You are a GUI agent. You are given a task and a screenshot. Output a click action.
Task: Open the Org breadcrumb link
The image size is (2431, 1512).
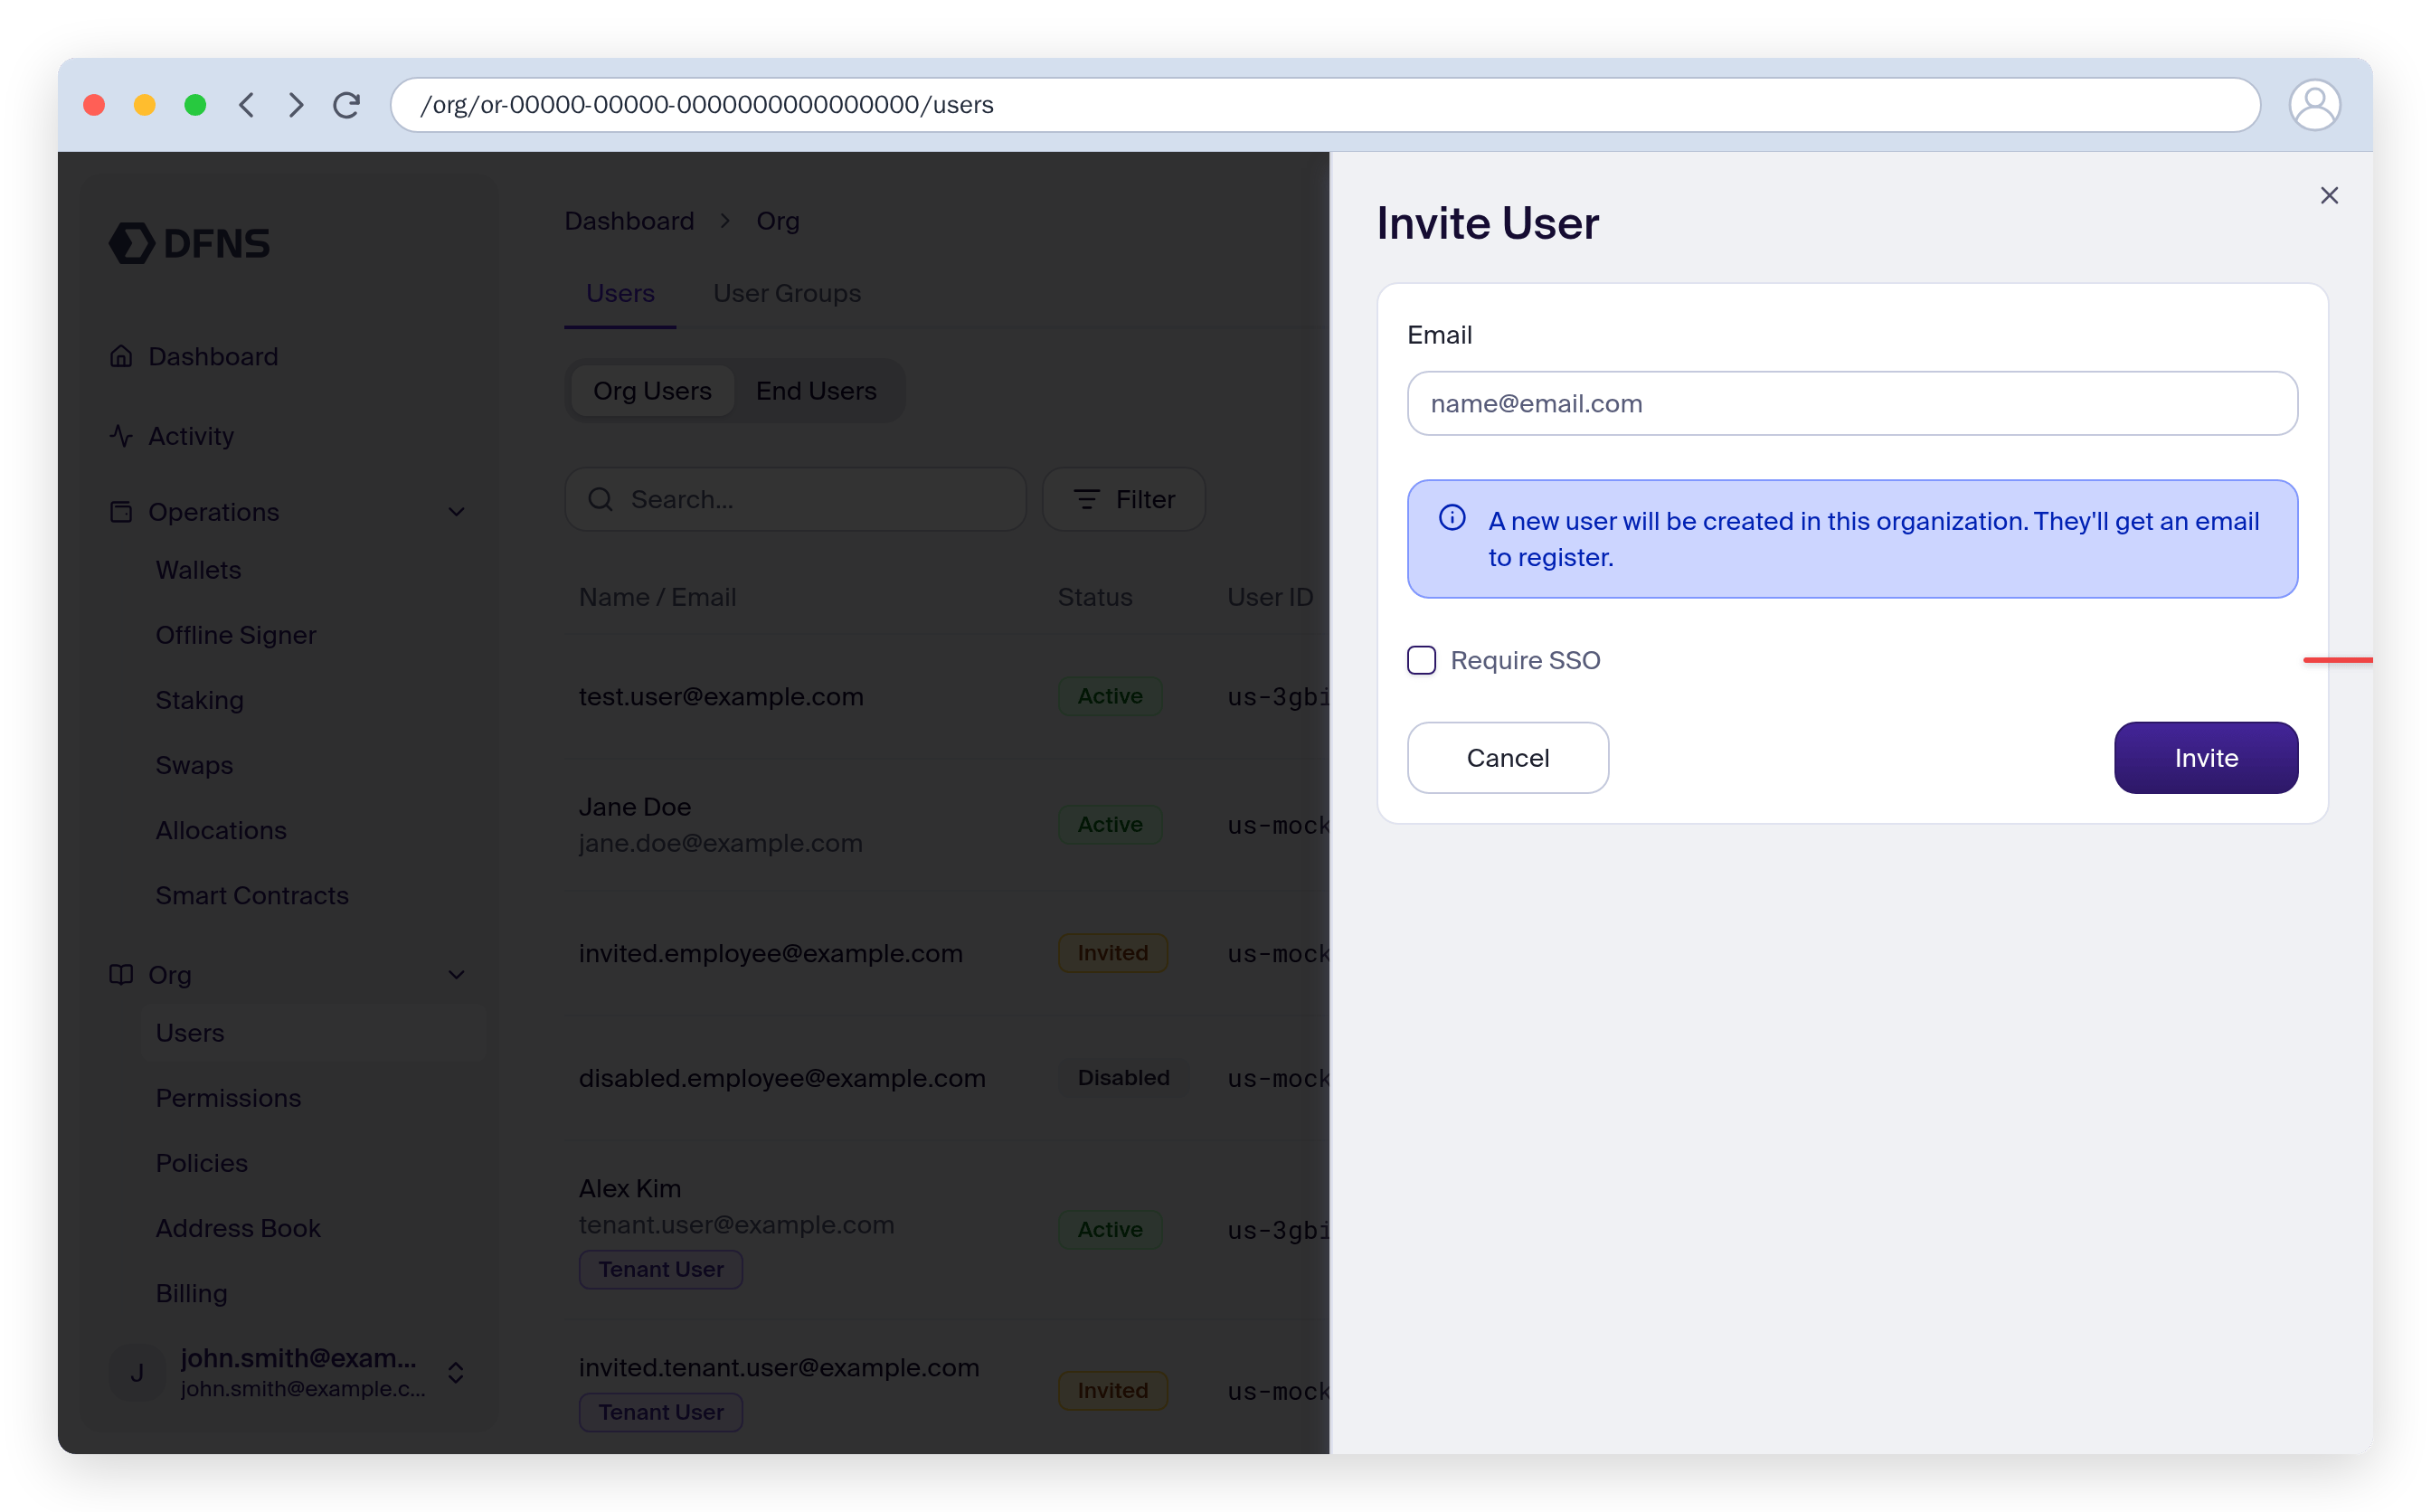point(777,221)
